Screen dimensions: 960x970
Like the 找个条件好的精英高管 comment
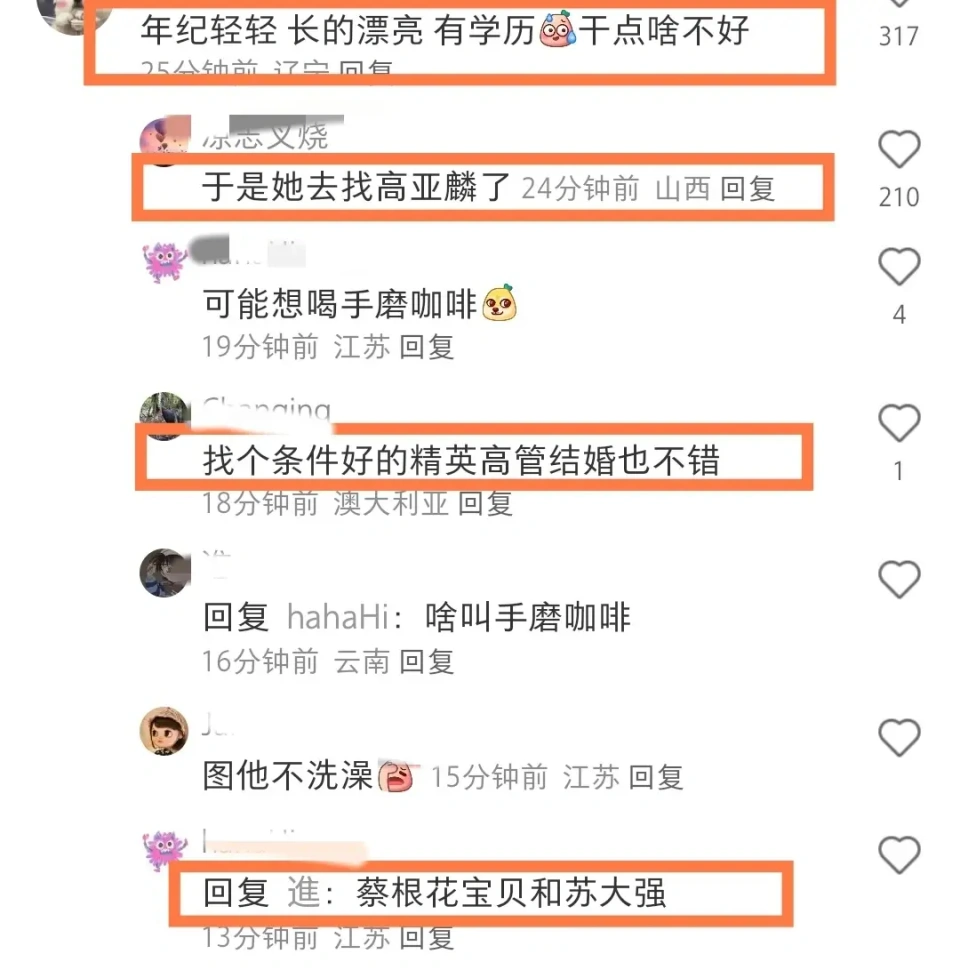point(899,423)
